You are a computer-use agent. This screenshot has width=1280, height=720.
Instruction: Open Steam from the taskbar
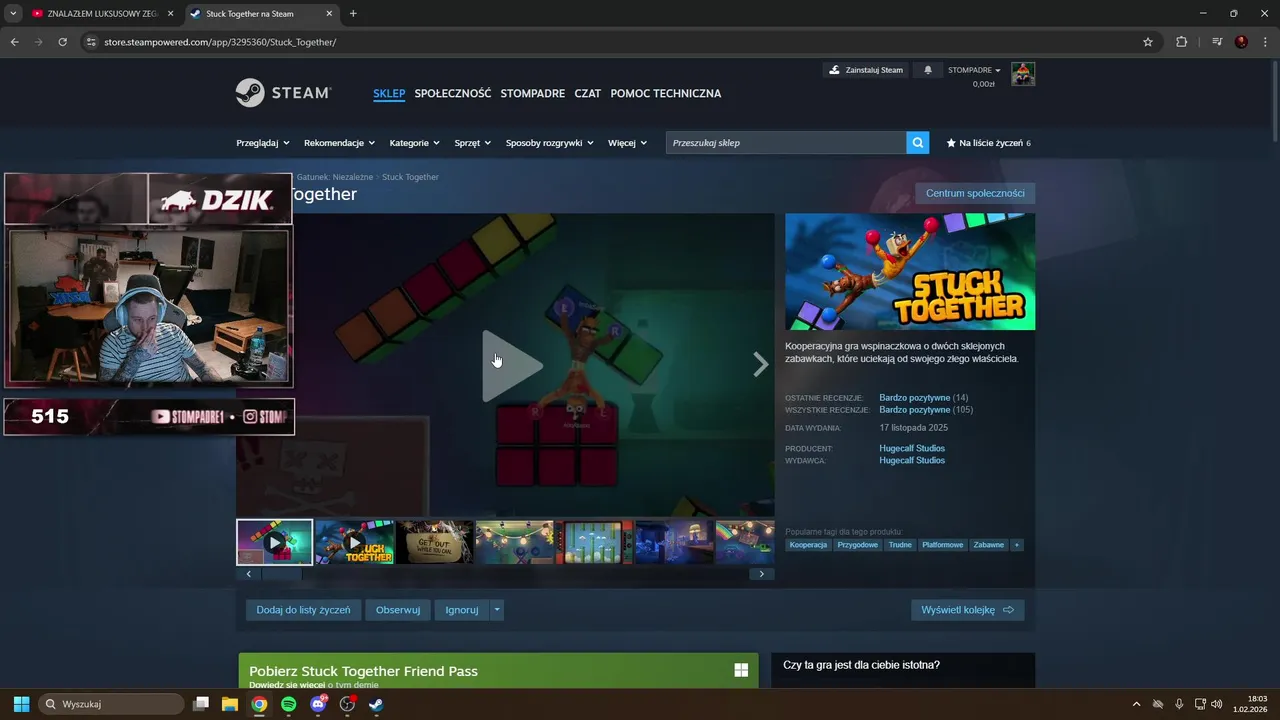(x=376, y=704)
